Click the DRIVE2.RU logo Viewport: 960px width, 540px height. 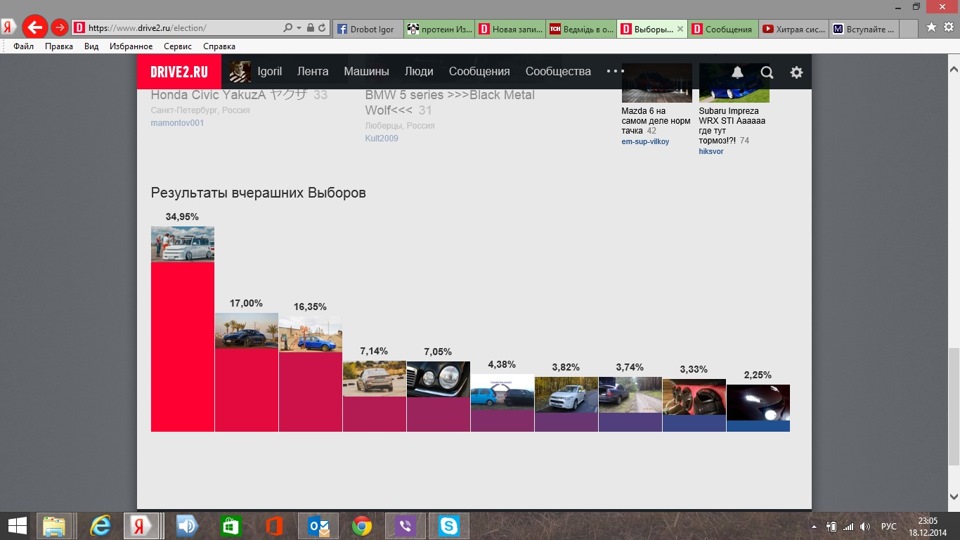point(179,72)
